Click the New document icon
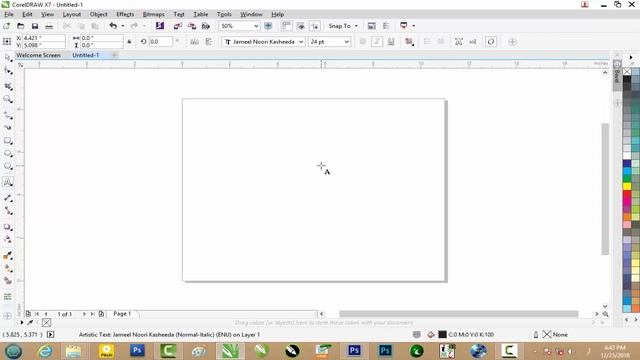The width and height of the screenshot is (640, 360). point(7,26)
